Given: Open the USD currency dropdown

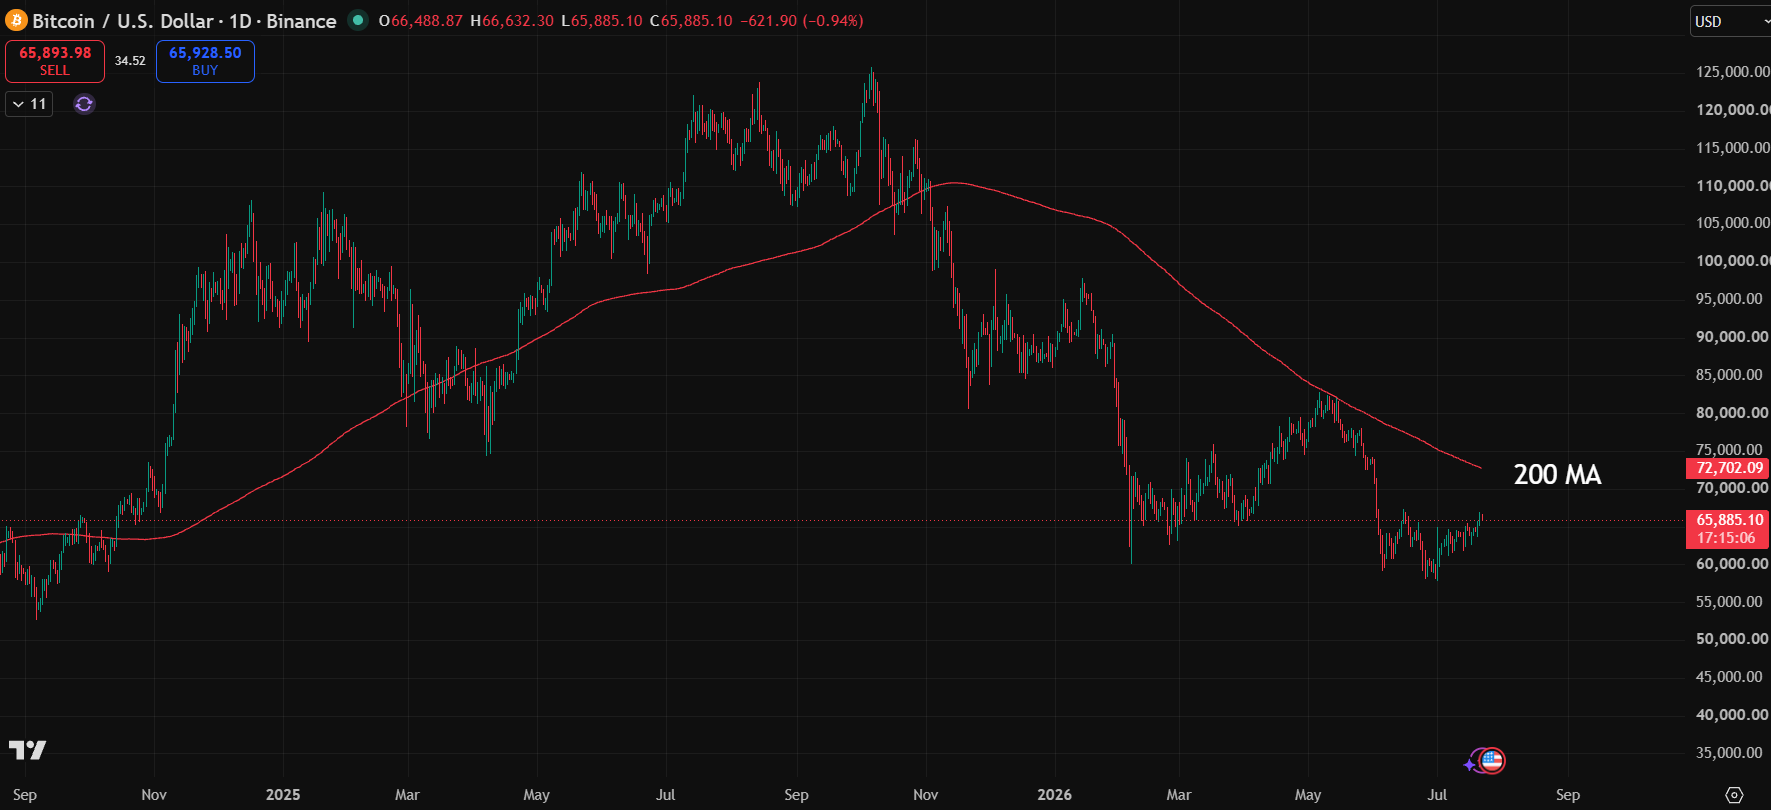Looking at the screenshot, I should click(x=1729, y=21).
